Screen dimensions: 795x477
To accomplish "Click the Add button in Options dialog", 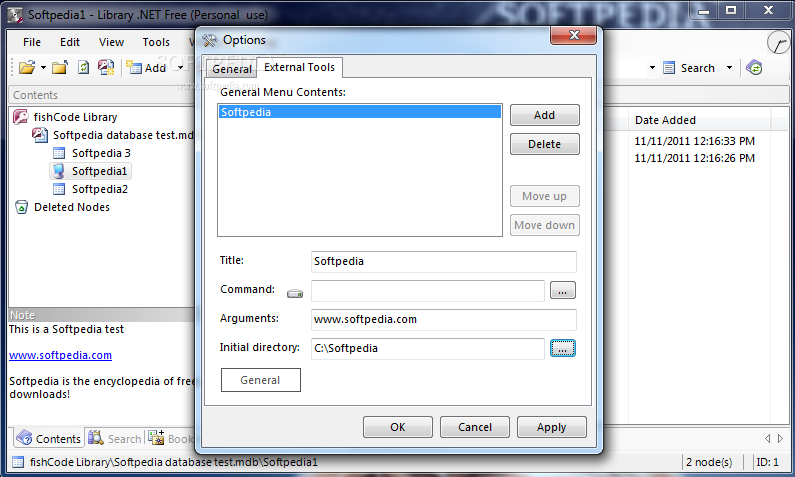I will click(545, 115).
